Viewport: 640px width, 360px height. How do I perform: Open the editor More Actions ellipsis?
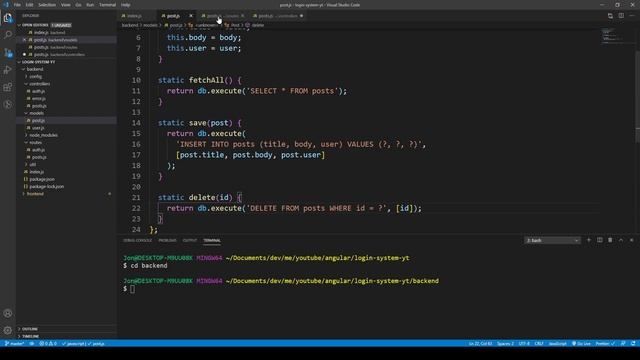[631, 16]
